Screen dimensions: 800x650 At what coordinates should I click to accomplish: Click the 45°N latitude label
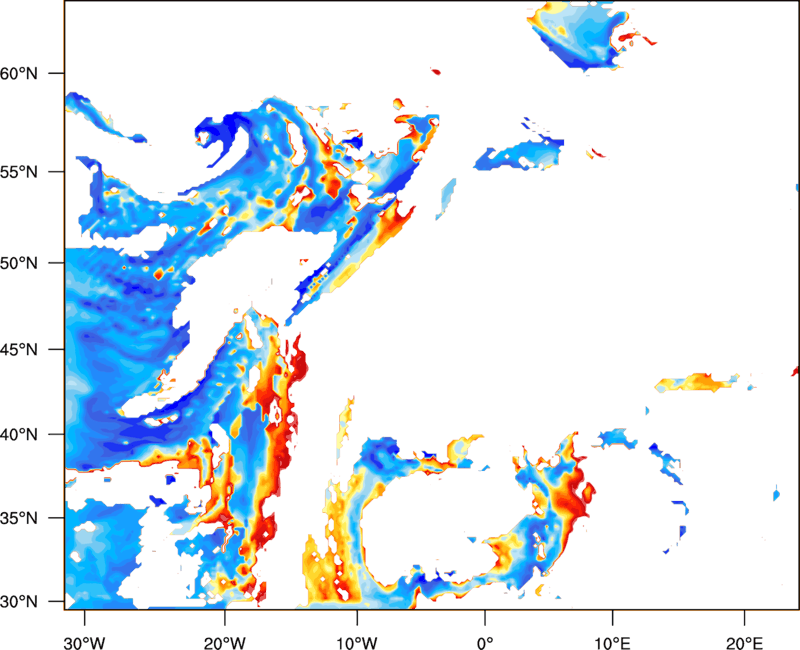pyautogui.click(x=19, y=349)
